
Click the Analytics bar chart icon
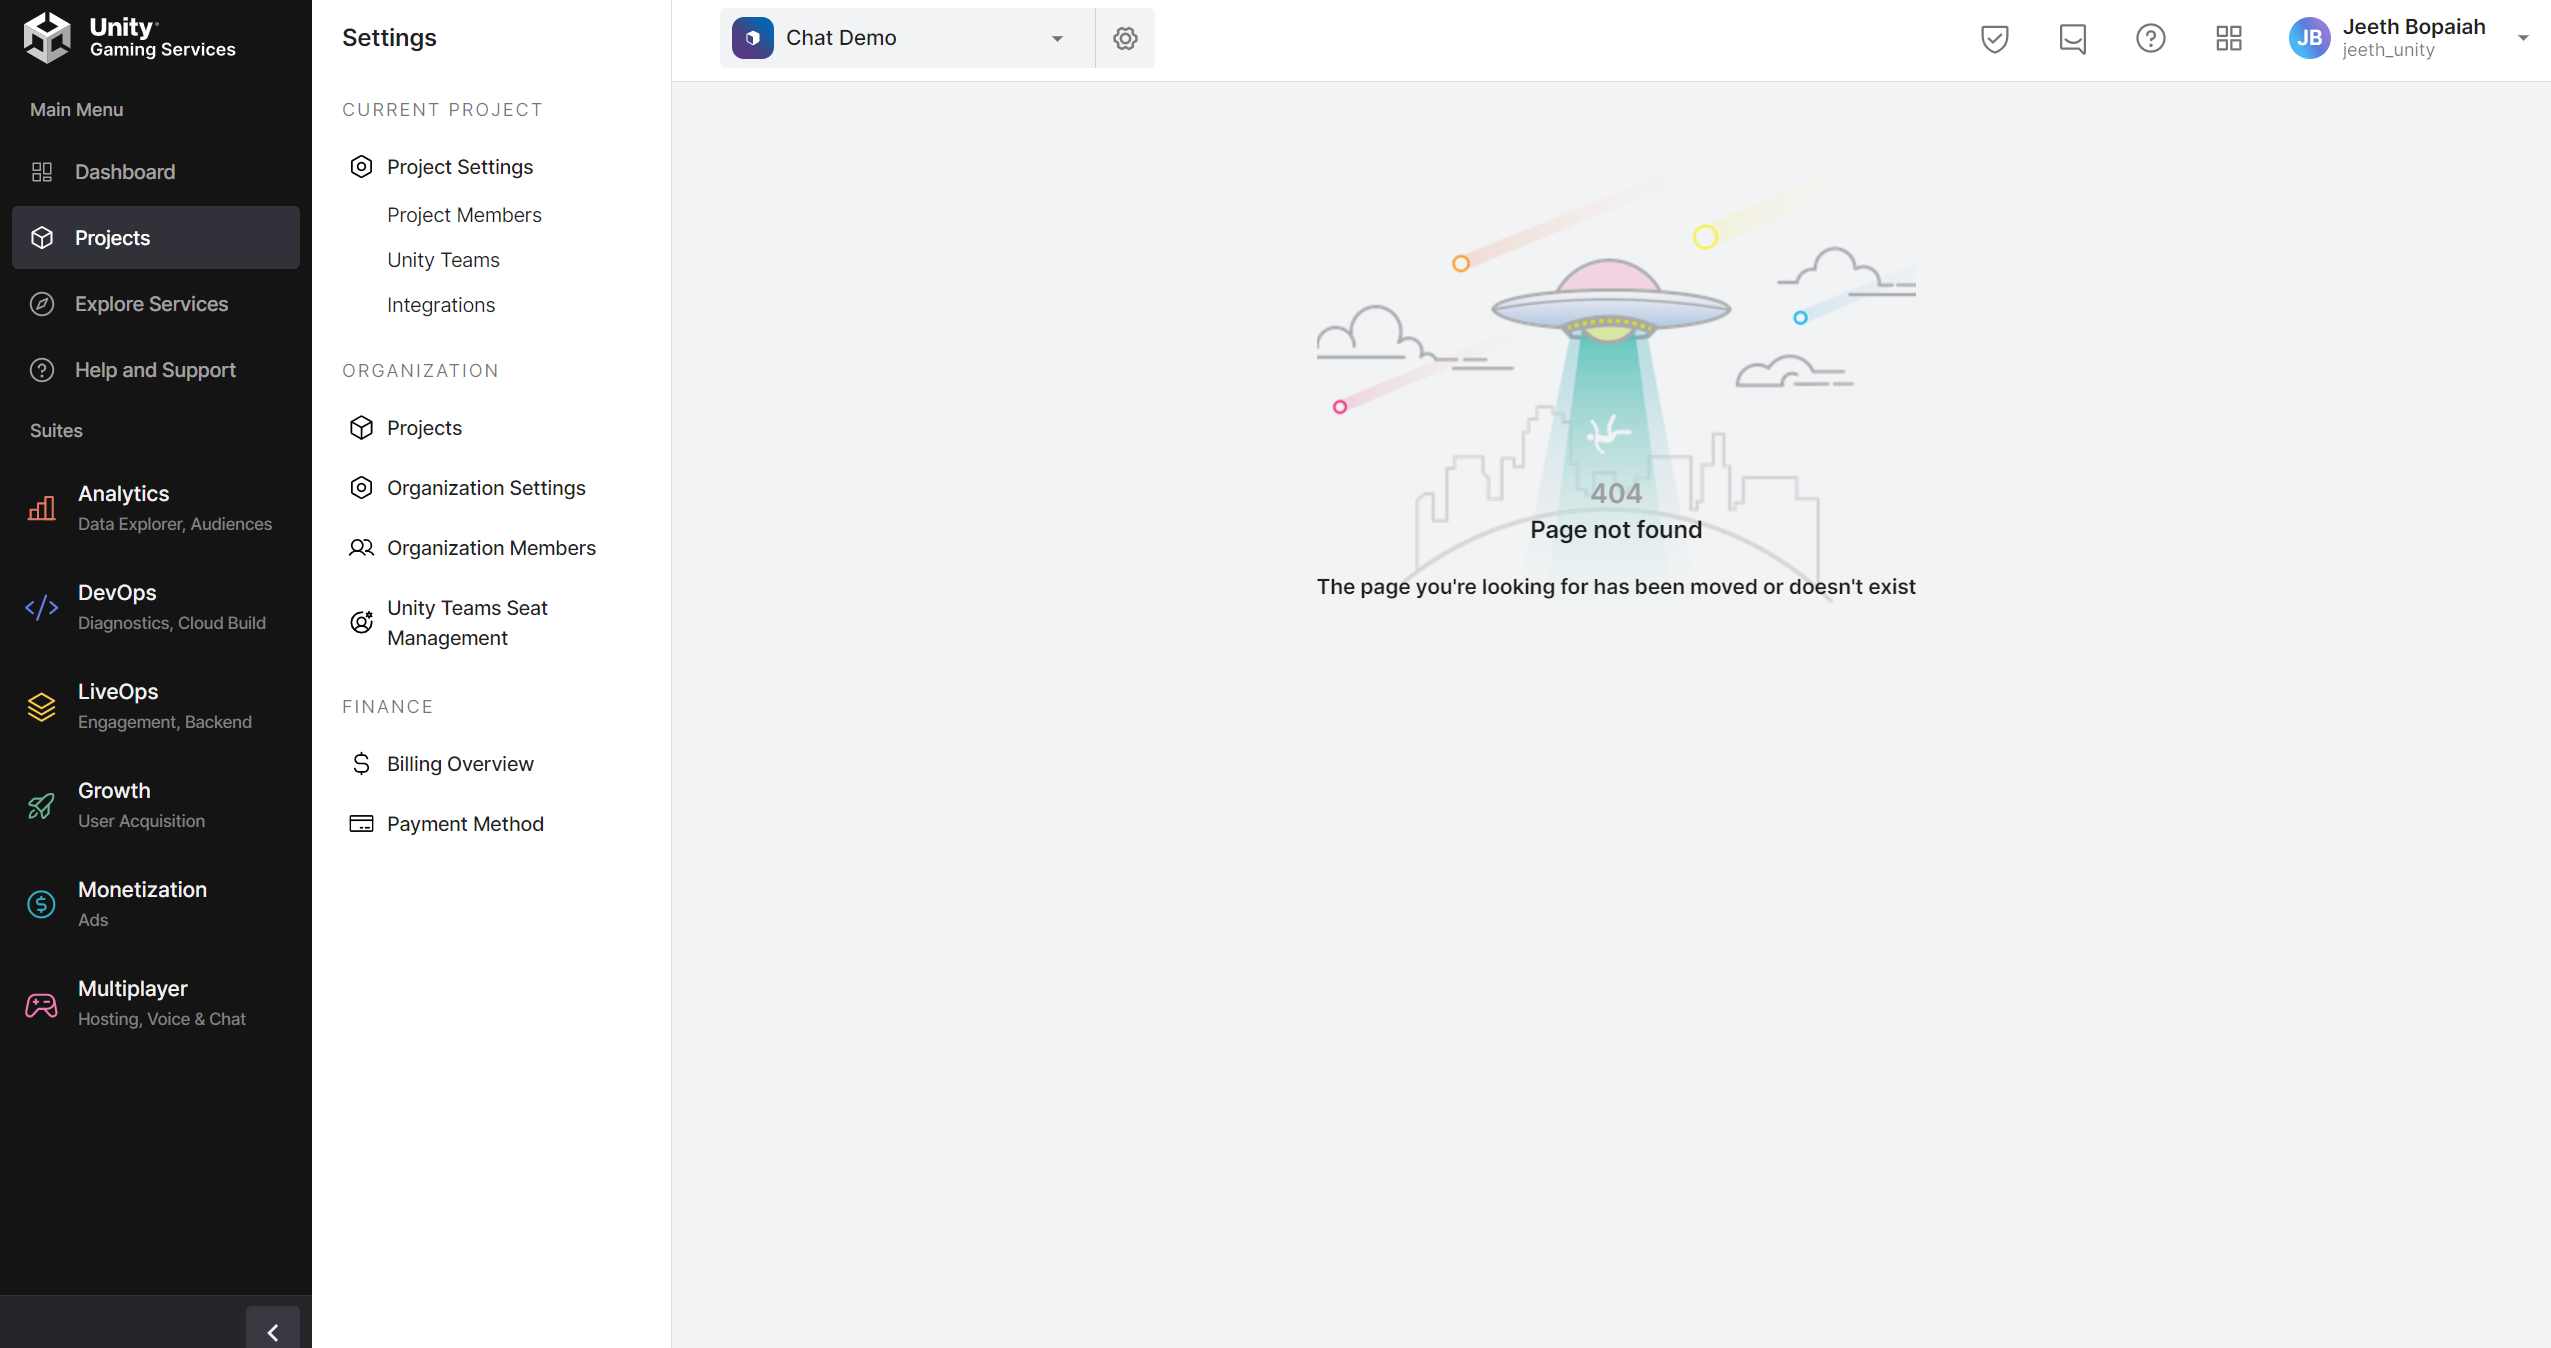click(42, 508)
